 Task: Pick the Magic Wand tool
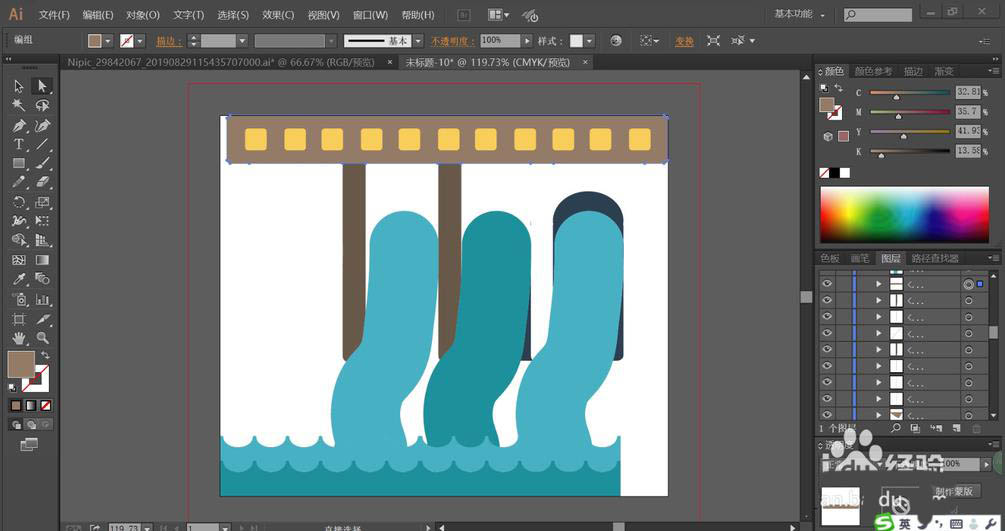click(x=18, y=106)
